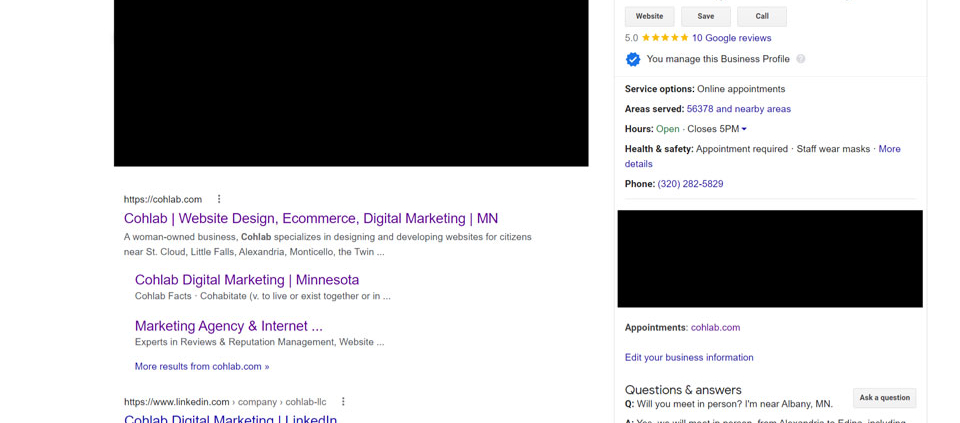This screenshot has height=423, width=960.
Task: Click the 5.0 rating number
Action: click(x=631, y=38)
